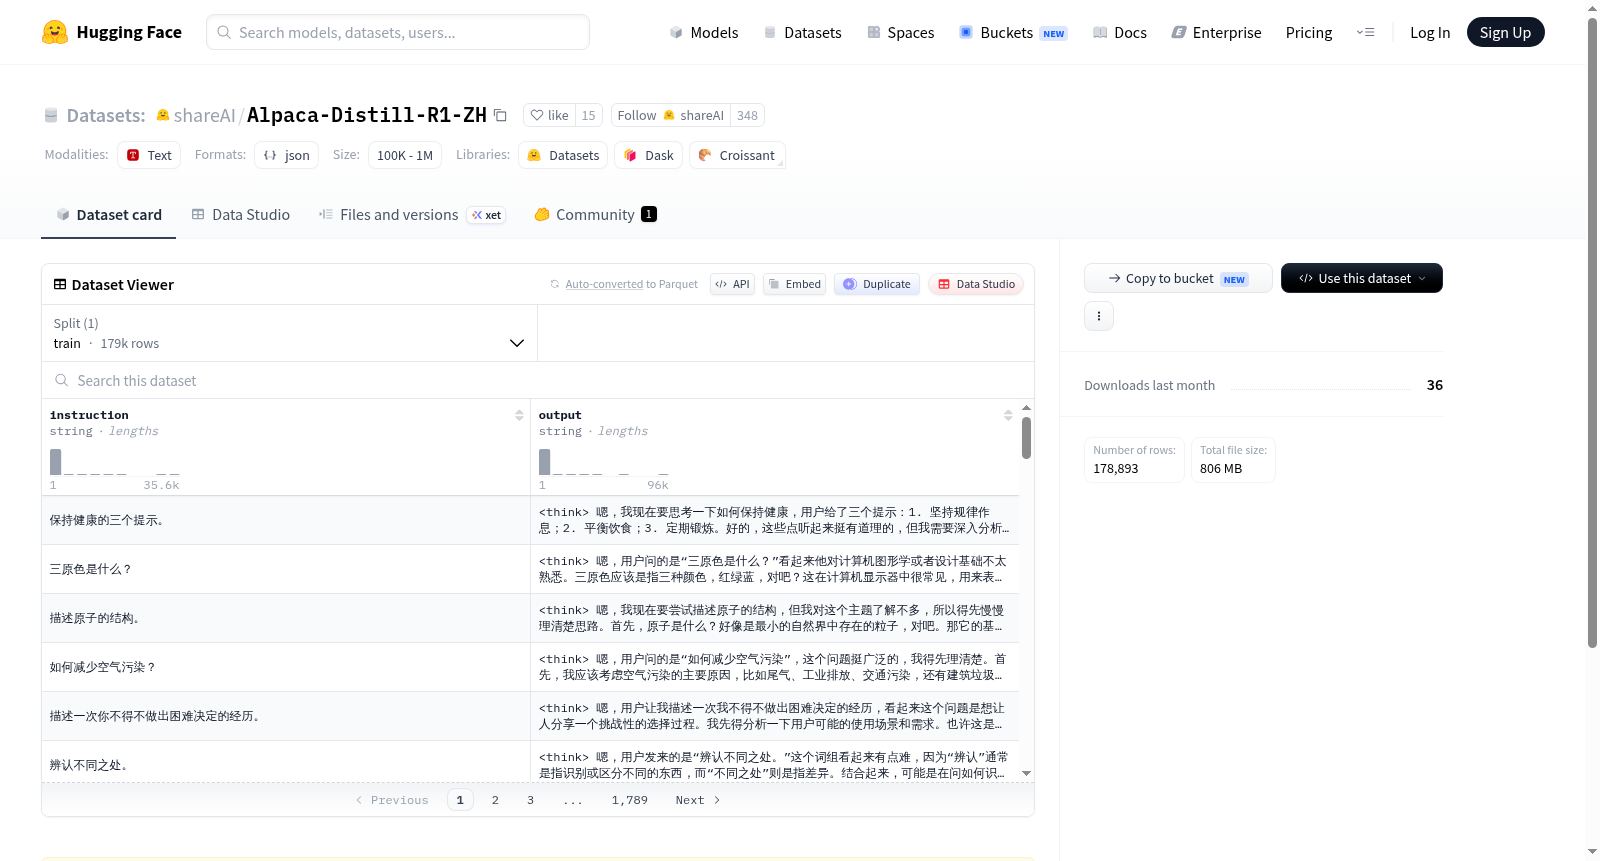The image size is (1600, 861).
Task: Open the Pricing page
Action: (x=1309, y=32)
